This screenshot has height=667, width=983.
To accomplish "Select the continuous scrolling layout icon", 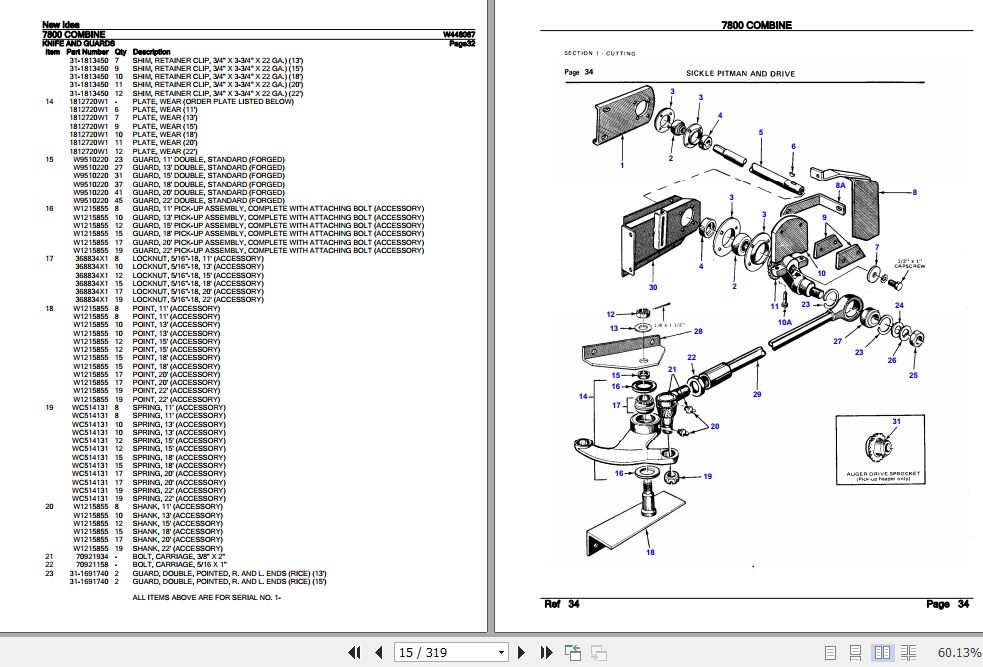I will [853, 651].
